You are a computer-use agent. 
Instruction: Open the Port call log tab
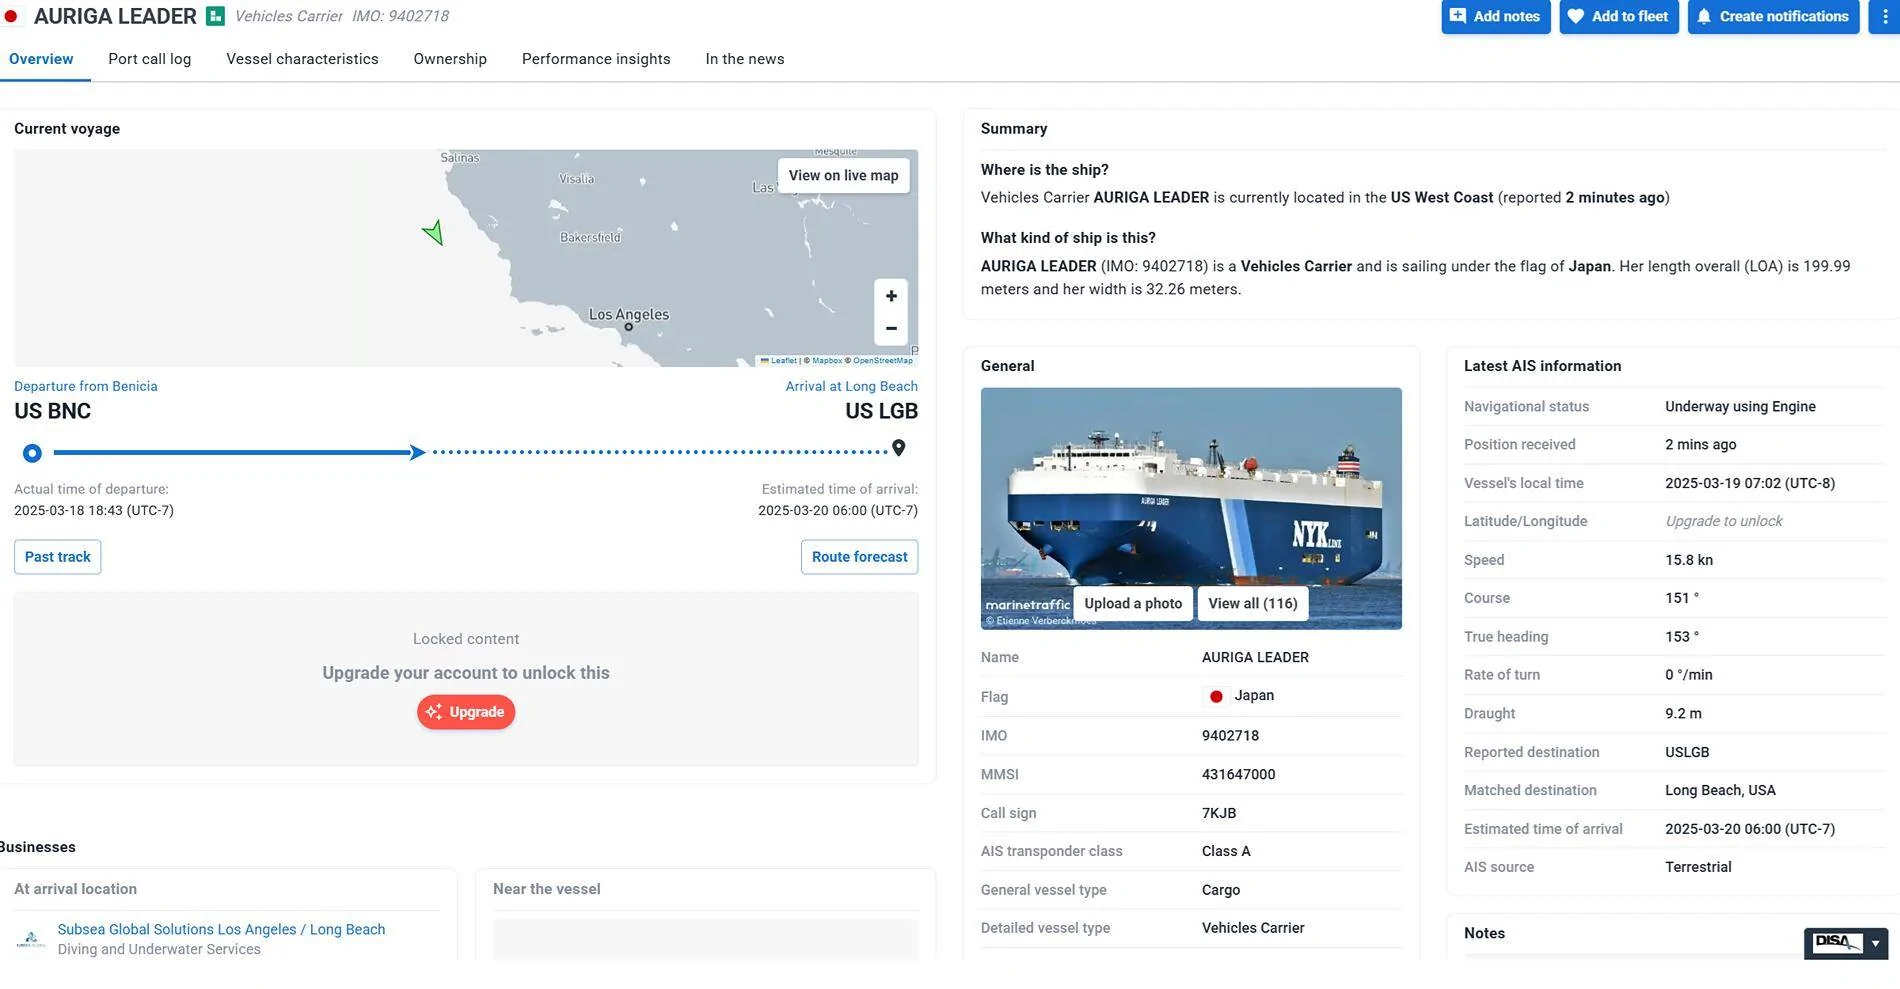pos(149,59)
